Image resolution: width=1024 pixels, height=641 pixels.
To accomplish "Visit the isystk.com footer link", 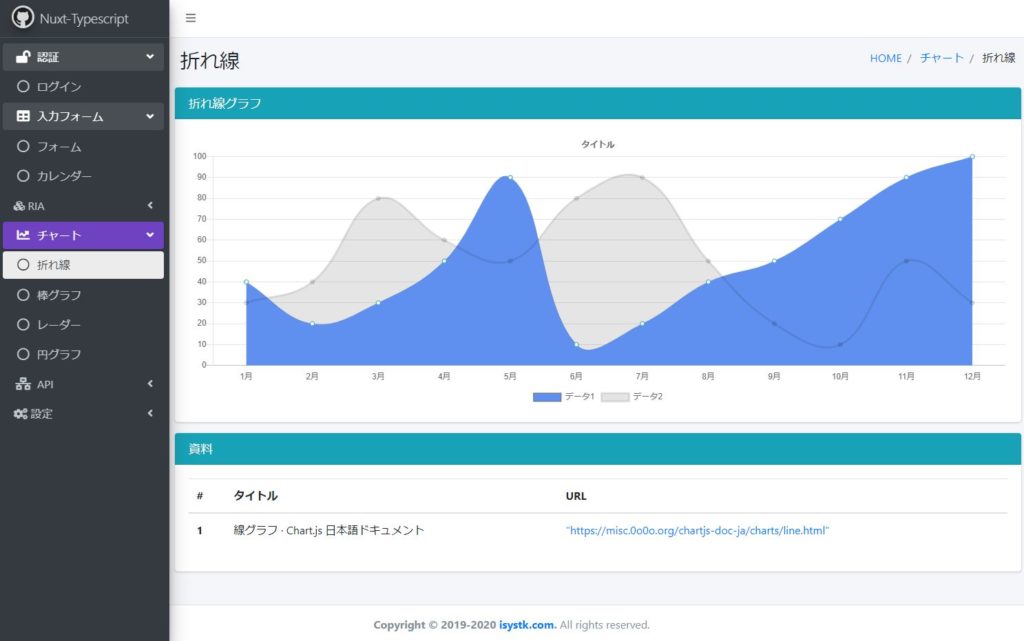I will click(x=528, y=625).
